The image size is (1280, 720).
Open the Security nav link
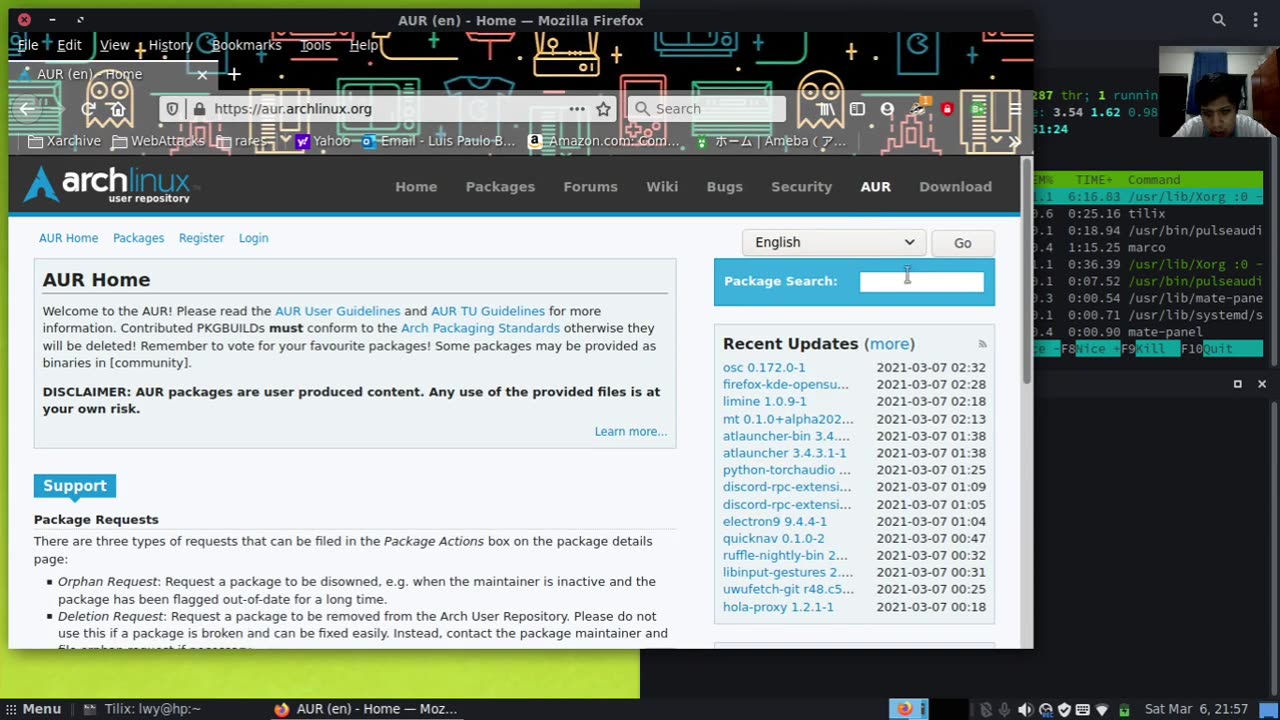click(x=801, y=187)
